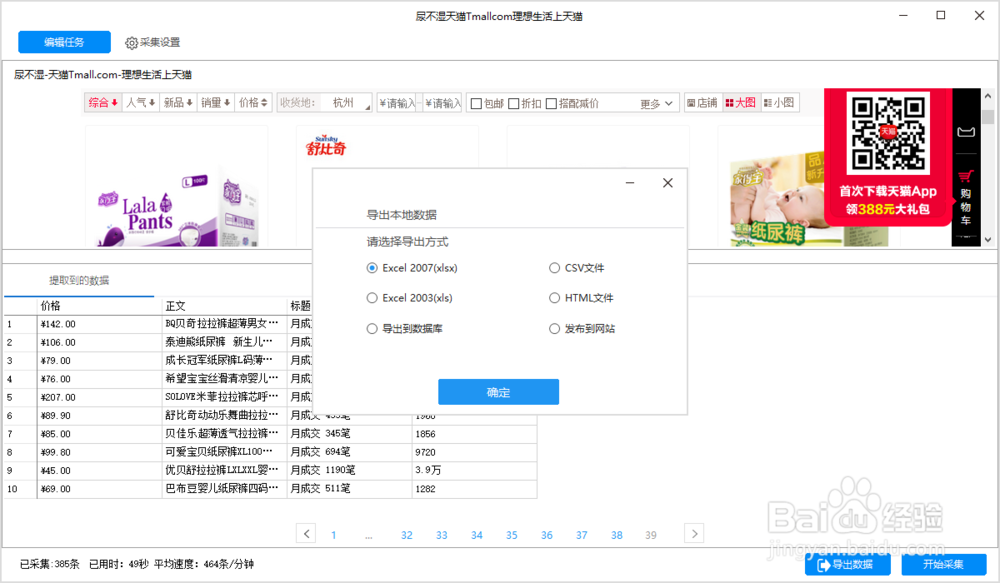Viewport: 1000px width, 583px height.
Task: Go to page 32
Action: 407,535
